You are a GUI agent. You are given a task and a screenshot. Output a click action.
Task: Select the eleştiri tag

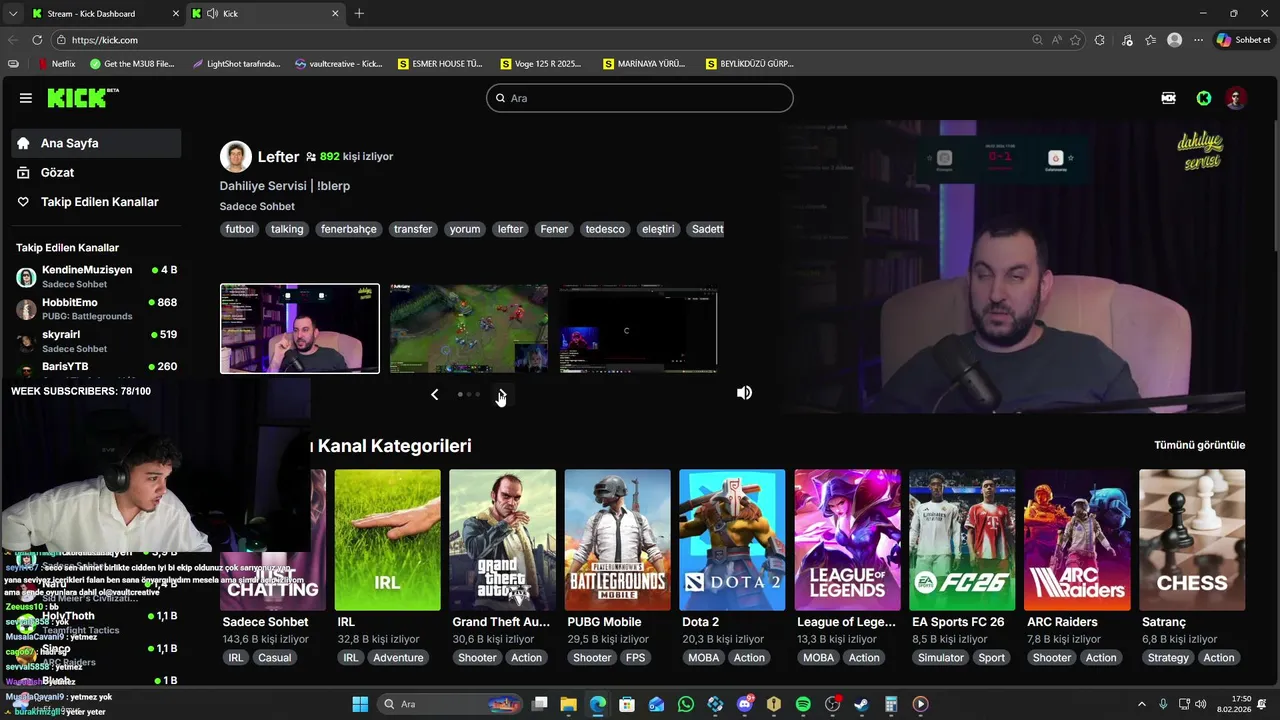[658, 229]
